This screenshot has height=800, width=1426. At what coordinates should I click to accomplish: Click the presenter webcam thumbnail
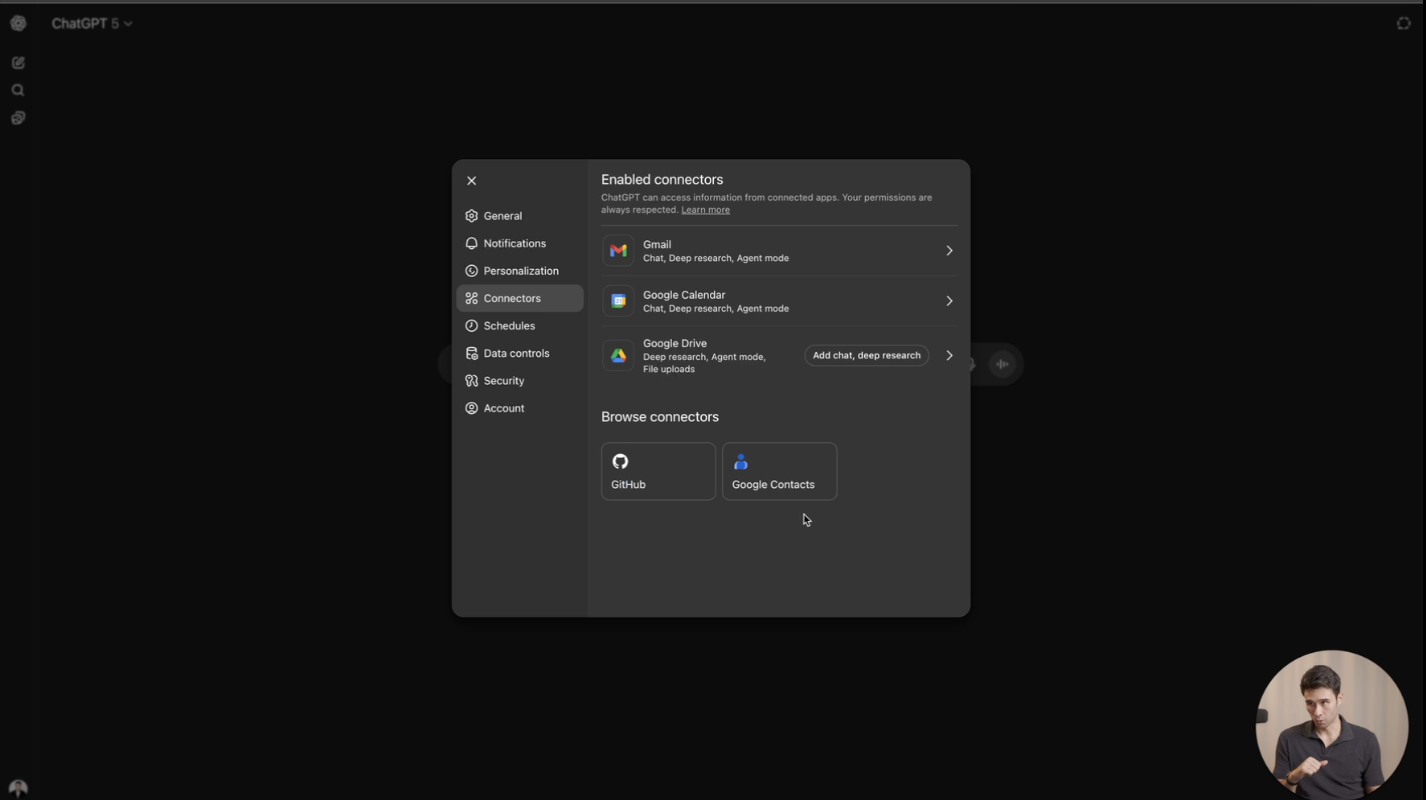pos(1332,725)
